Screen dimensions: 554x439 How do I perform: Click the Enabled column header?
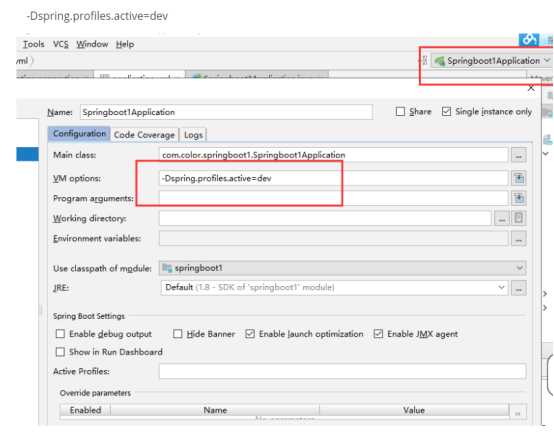[x=85, y=410]
